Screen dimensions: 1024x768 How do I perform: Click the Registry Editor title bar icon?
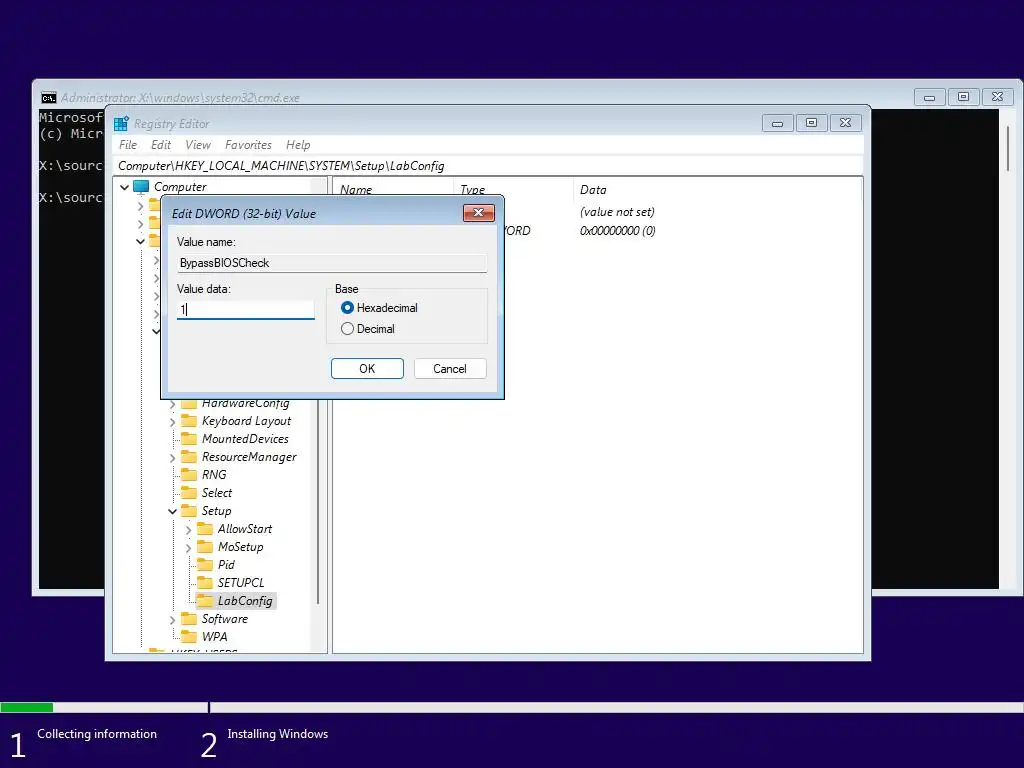point(121,123)
